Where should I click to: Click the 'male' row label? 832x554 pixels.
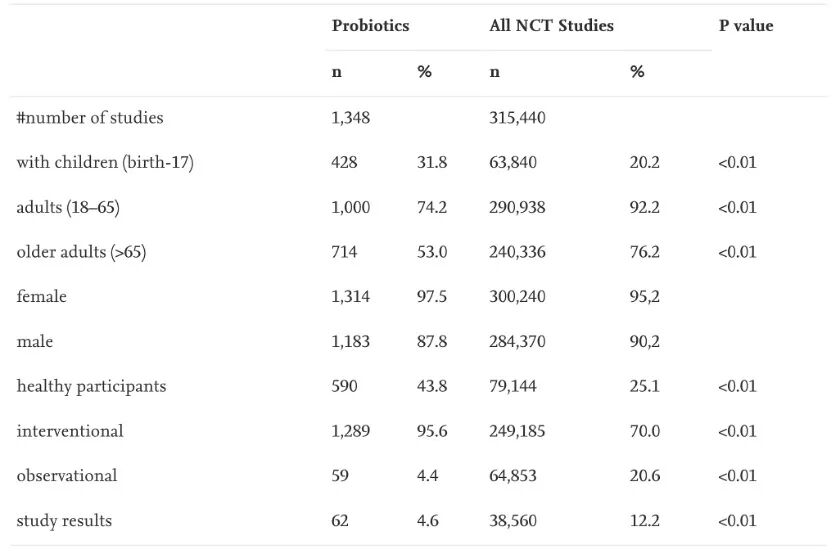click(x=35, y=342)
